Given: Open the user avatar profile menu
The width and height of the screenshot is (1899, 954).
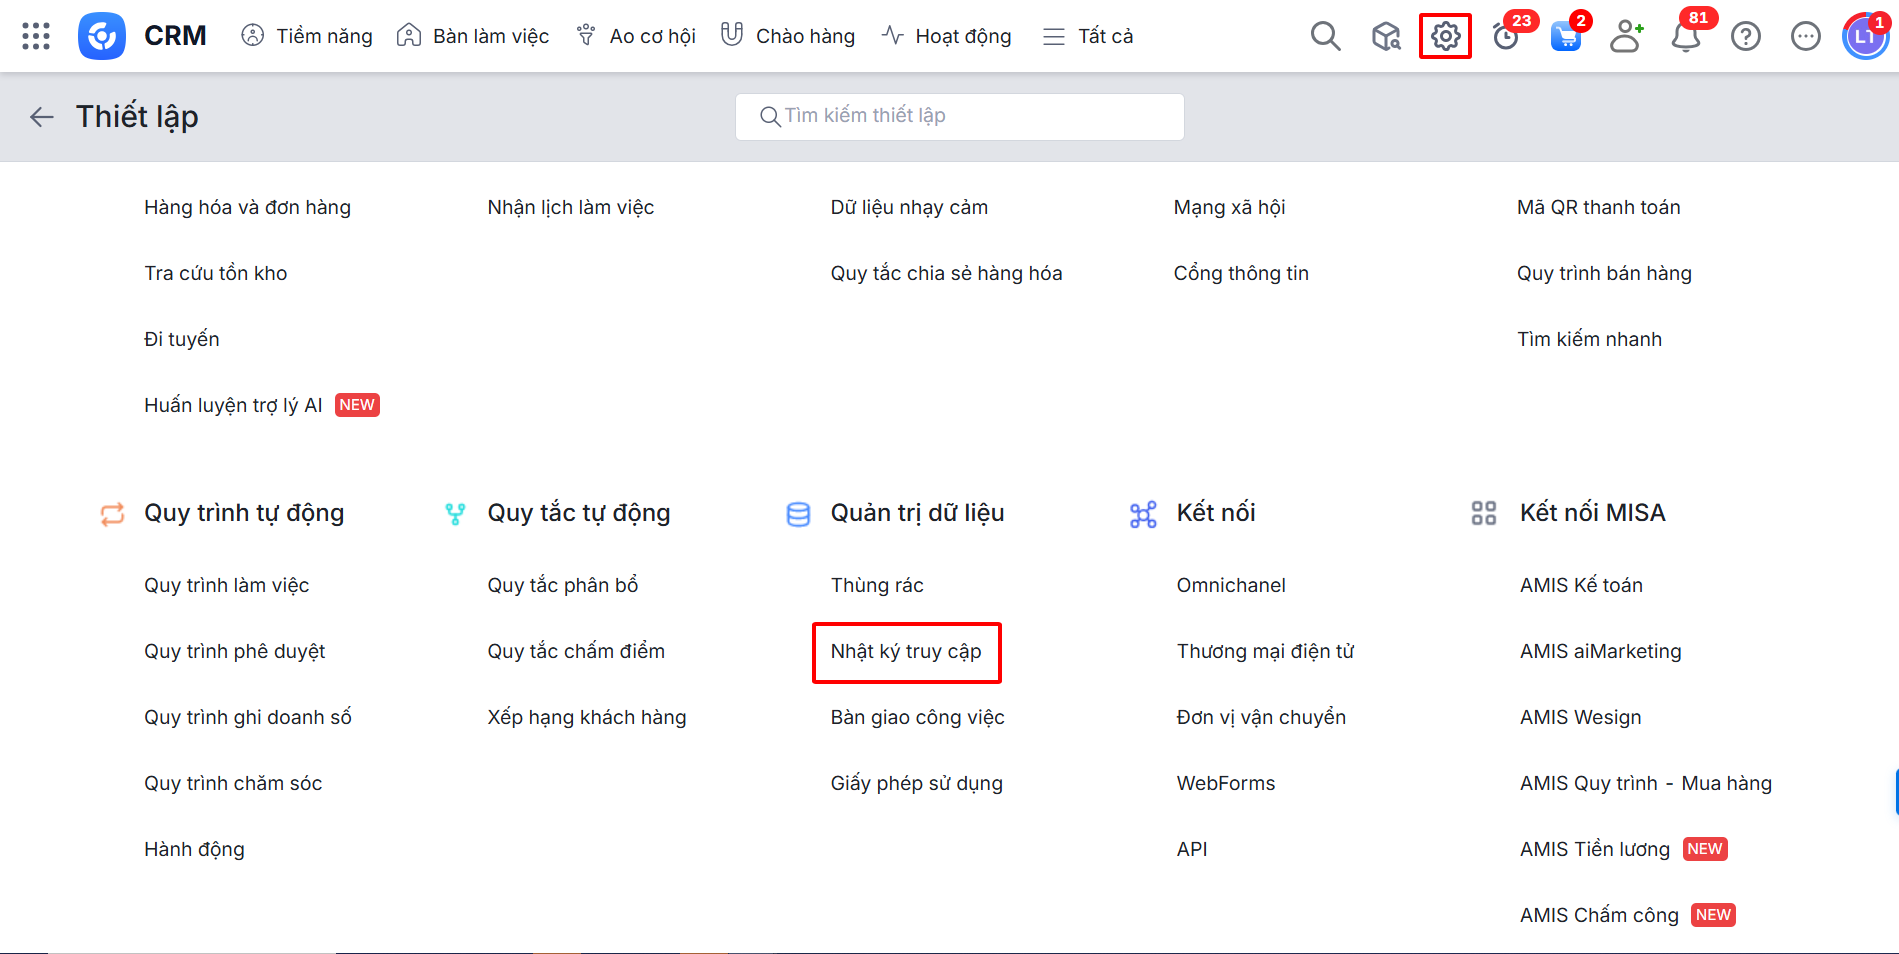Looking at the screenshot, I should [x=1865, y=37].
